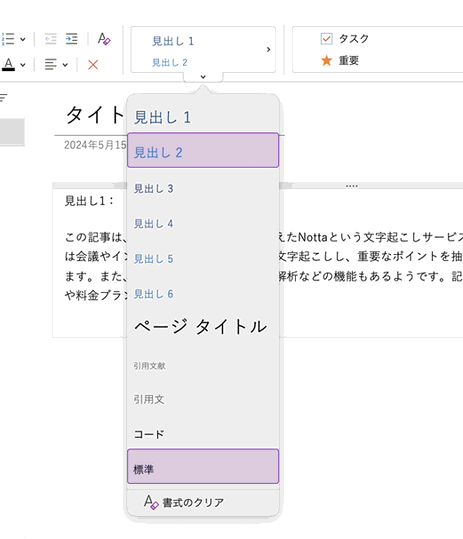Click the bulleted list icon
The width and height of the screenshot is (463, 539).
pyautogui.click(x=8, y=39)
